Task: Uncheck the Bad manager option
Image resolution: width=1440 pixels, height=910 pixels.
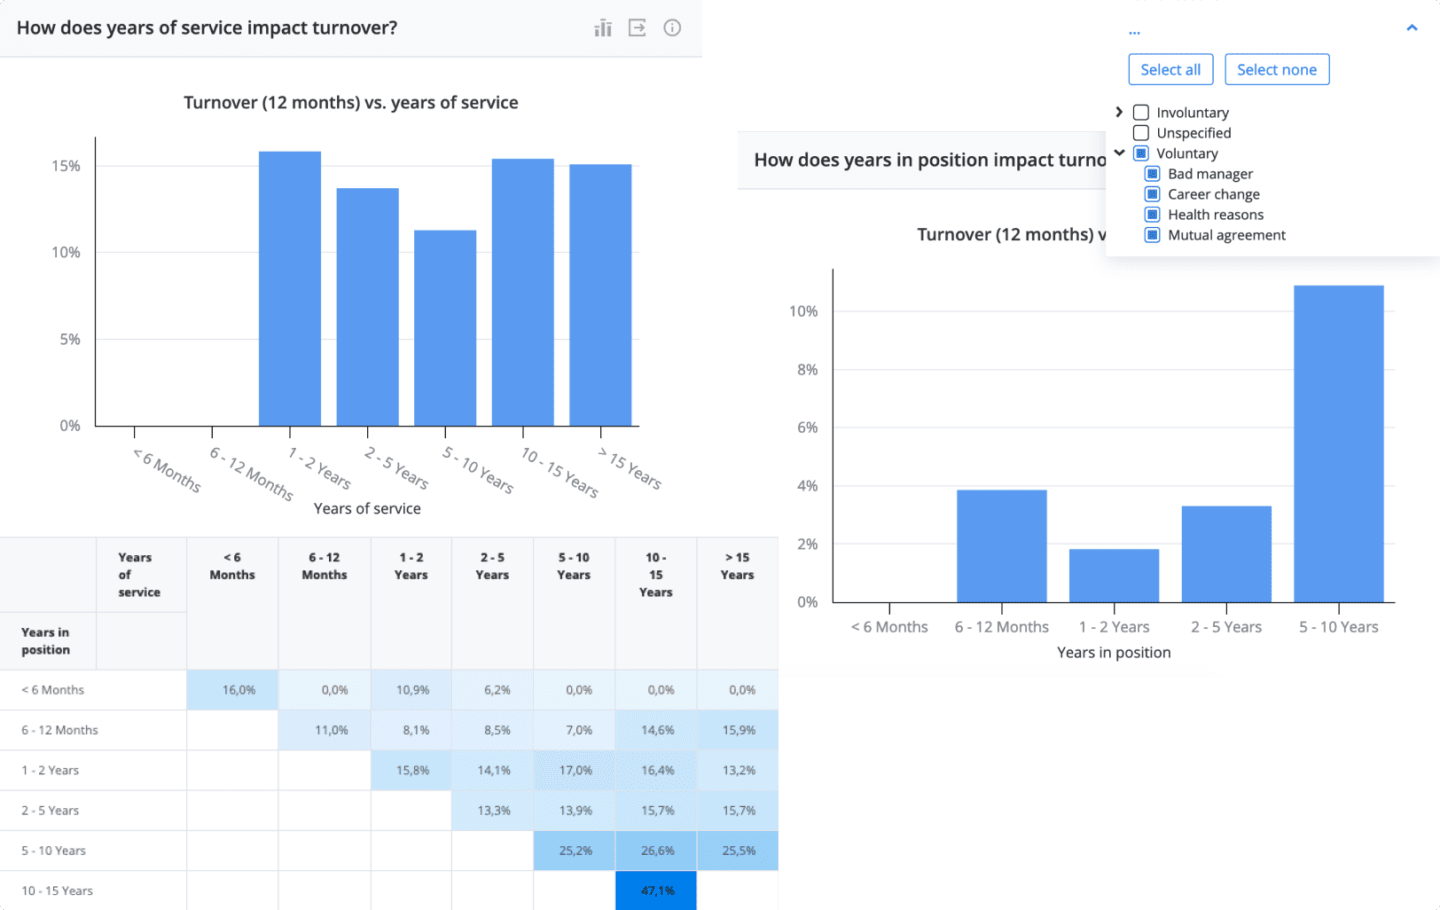Action: pos(1152,173)
